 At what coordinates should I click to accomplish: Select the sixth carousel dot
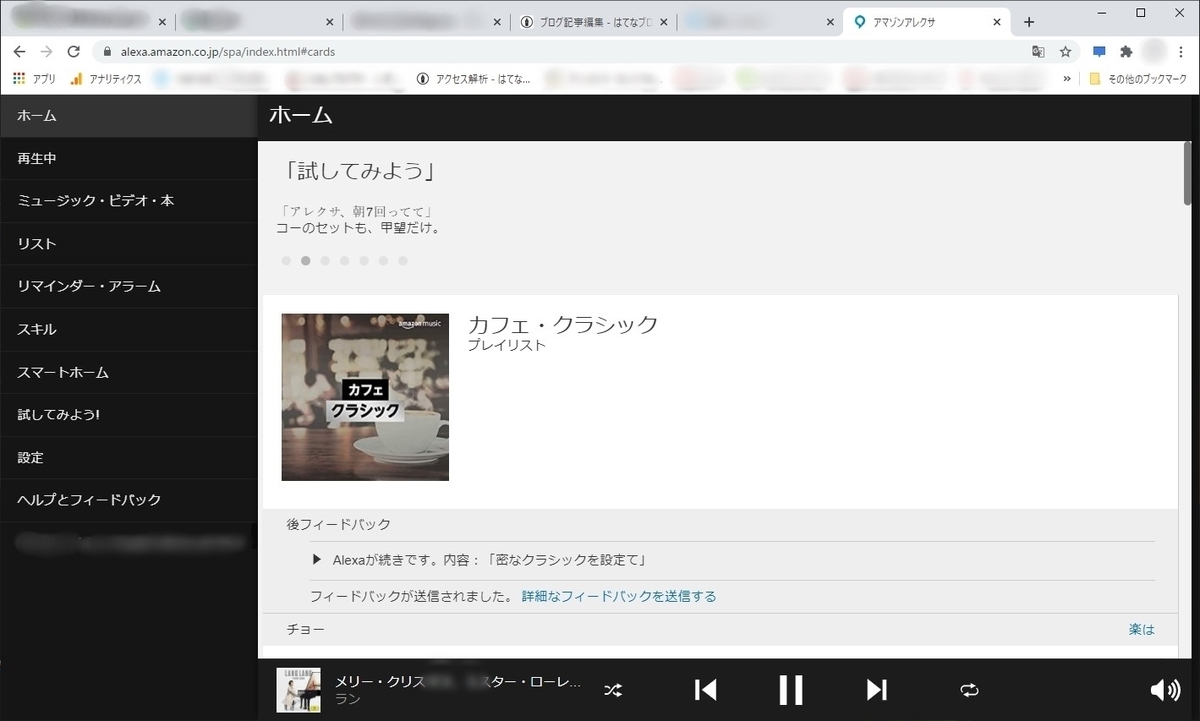pyautogui.click(x=383, y=261)
